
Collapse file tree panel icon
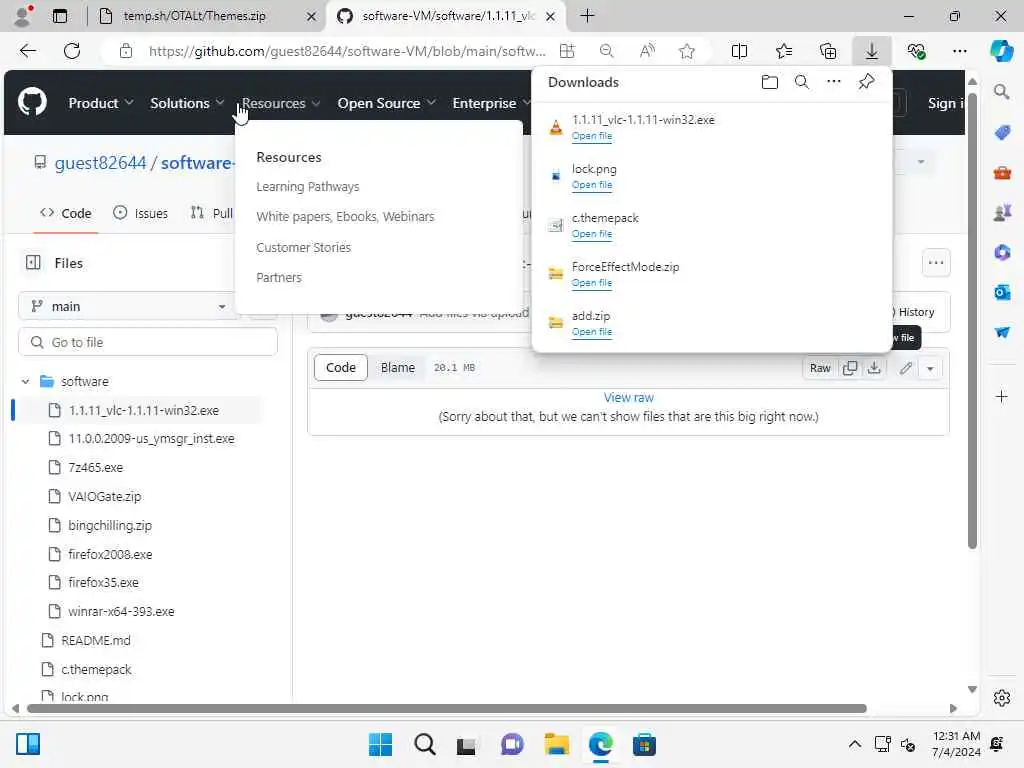[33, 263]
